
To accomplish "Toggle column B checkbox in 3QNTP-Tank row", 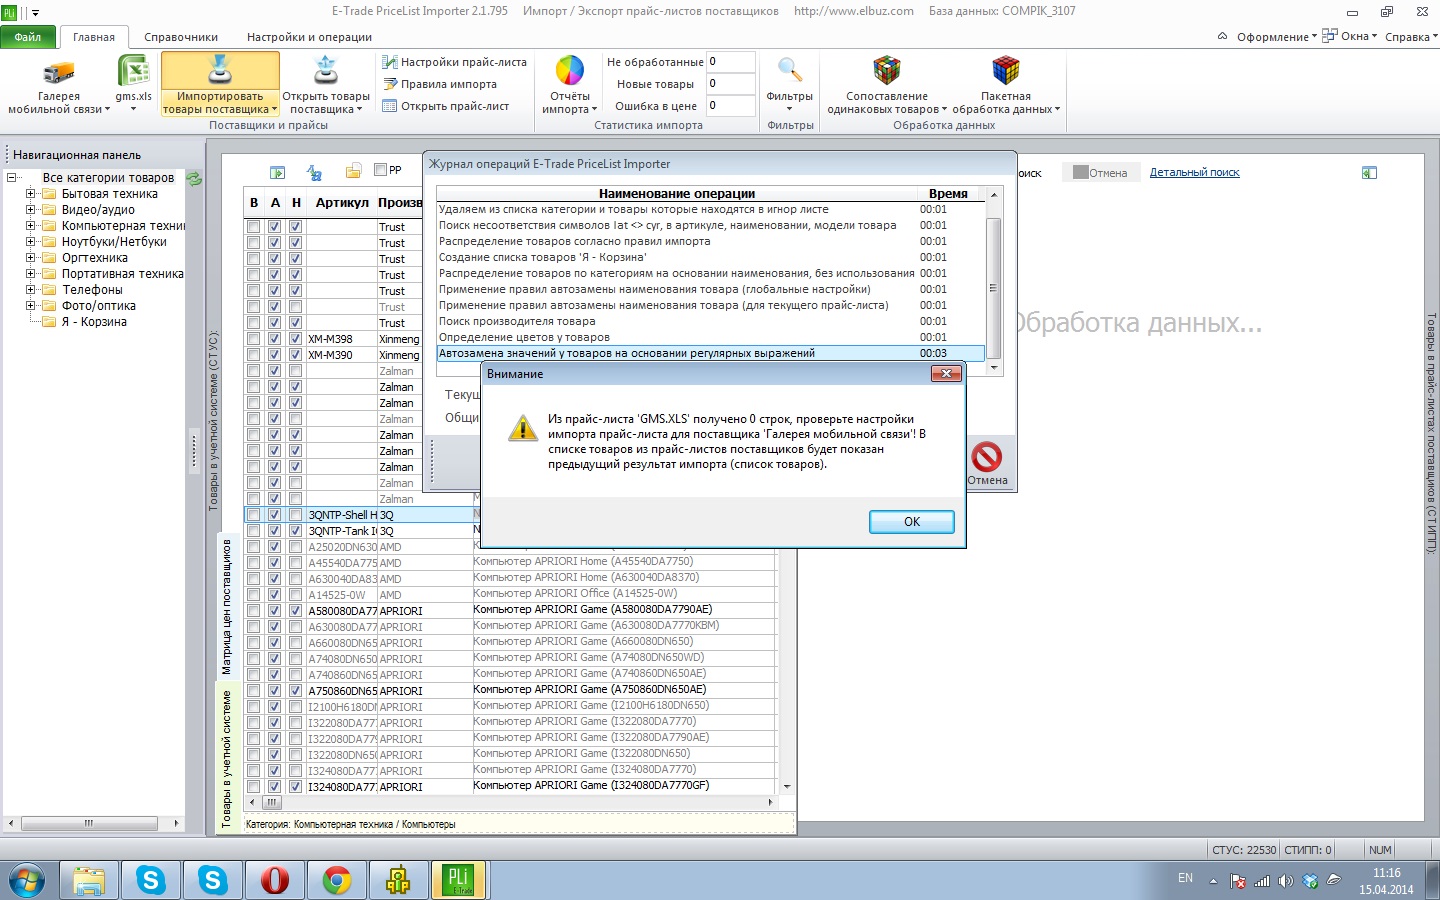I will pyautogui.click(x=253, y=531).
